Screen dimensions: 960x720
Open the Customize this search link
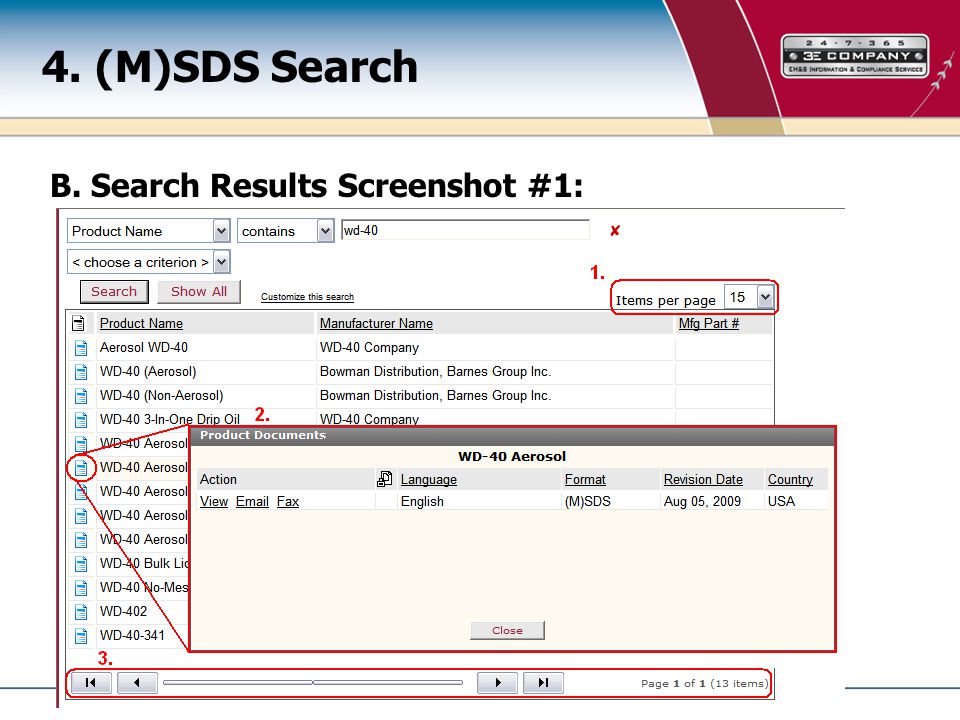[307, 297]
